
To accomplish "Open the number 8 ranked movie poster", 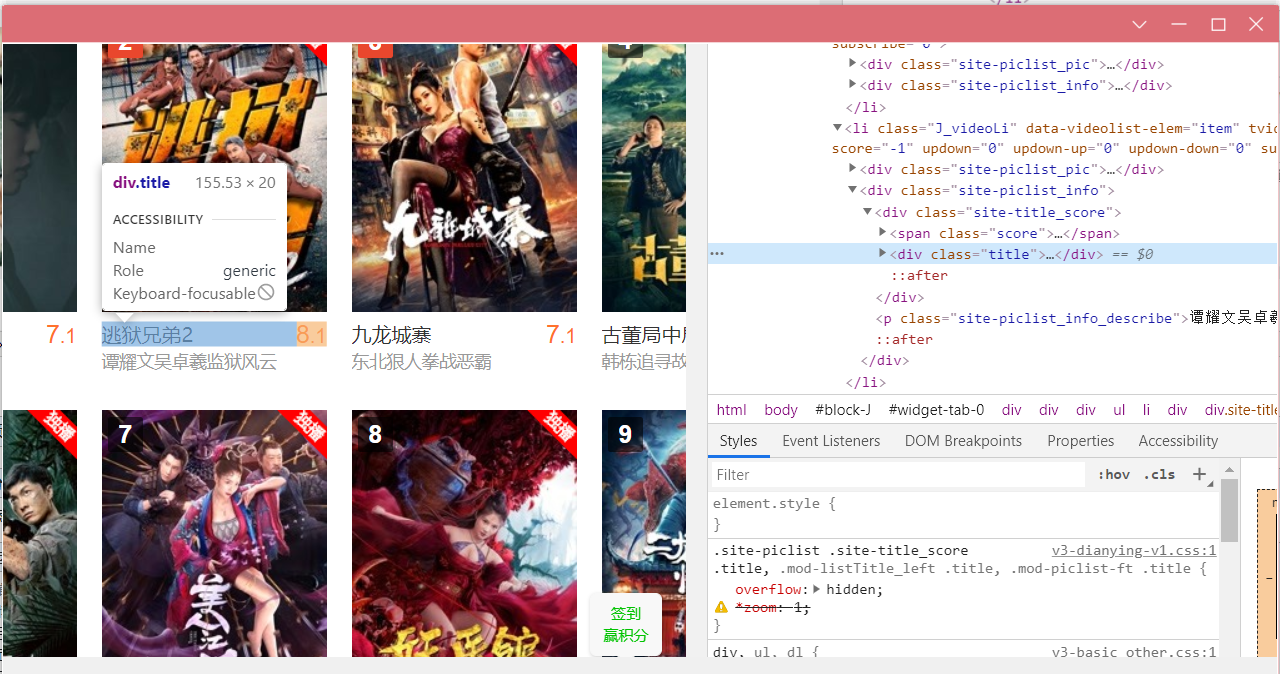I will pos(464,533).
